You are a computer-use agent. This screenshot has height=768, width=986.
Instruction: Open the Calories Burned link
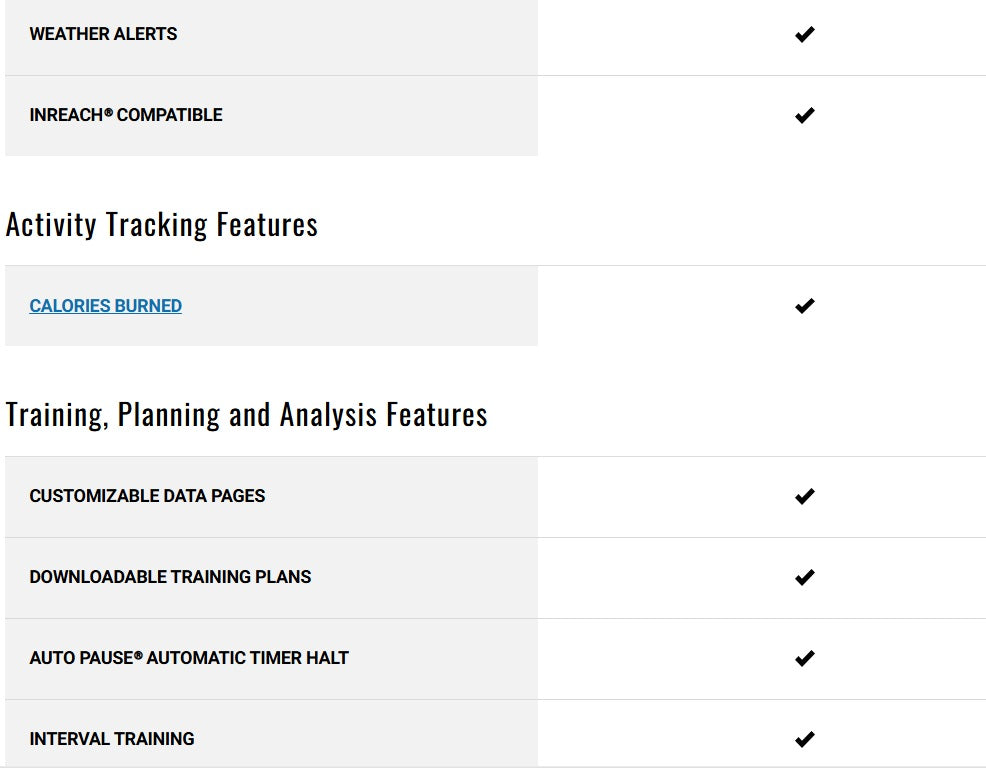pos(105,306)
